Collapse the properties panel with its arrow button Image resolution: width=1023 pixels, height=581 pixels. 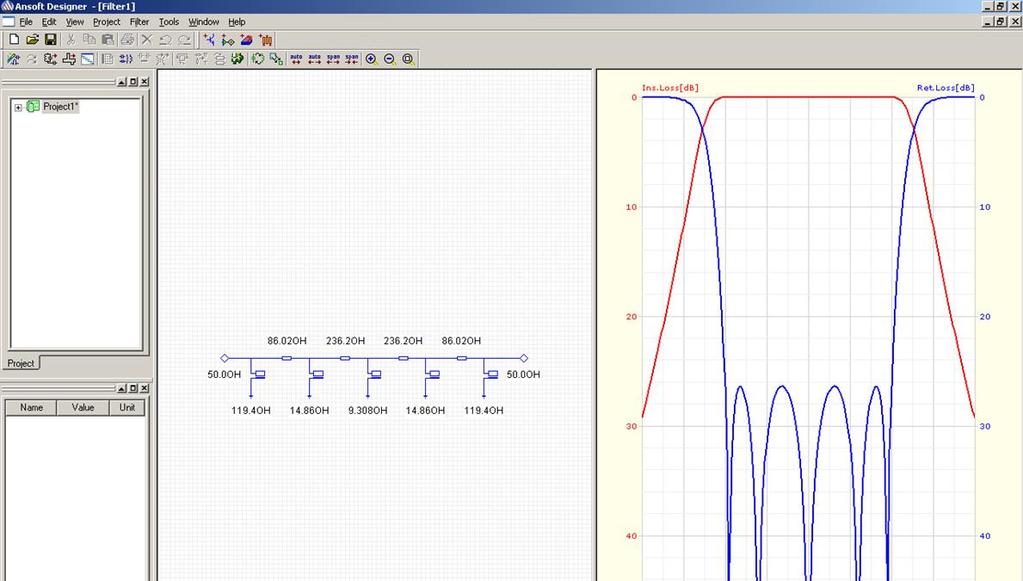(x=121, y=388)
